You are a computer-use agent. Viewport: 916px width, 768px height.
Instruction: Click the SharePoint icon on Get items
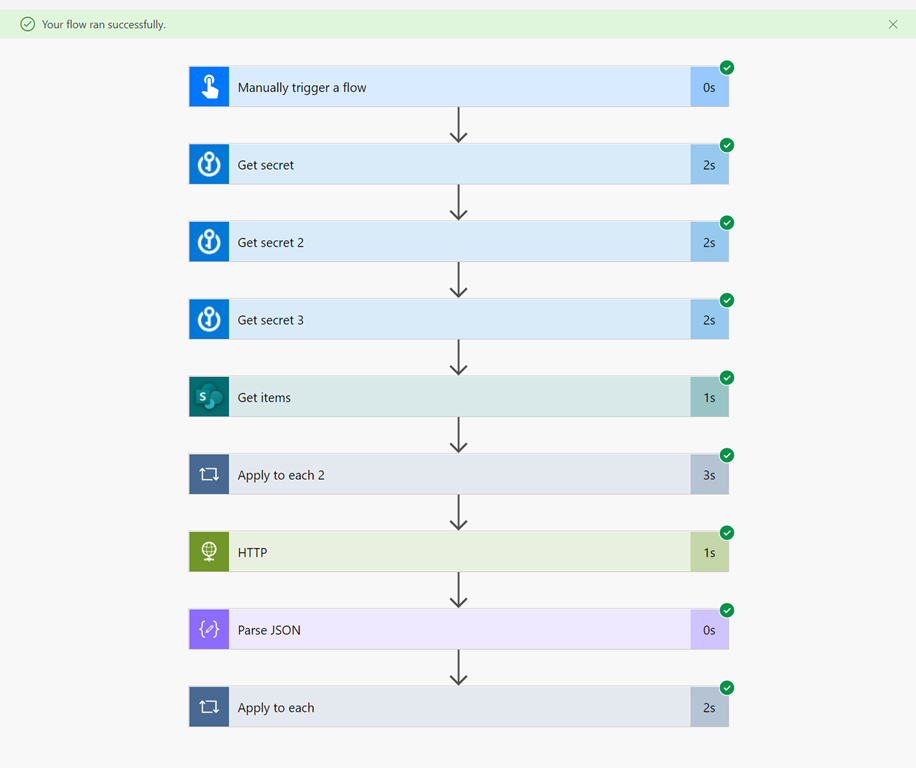pyautogui.click(x=209, y=397)
